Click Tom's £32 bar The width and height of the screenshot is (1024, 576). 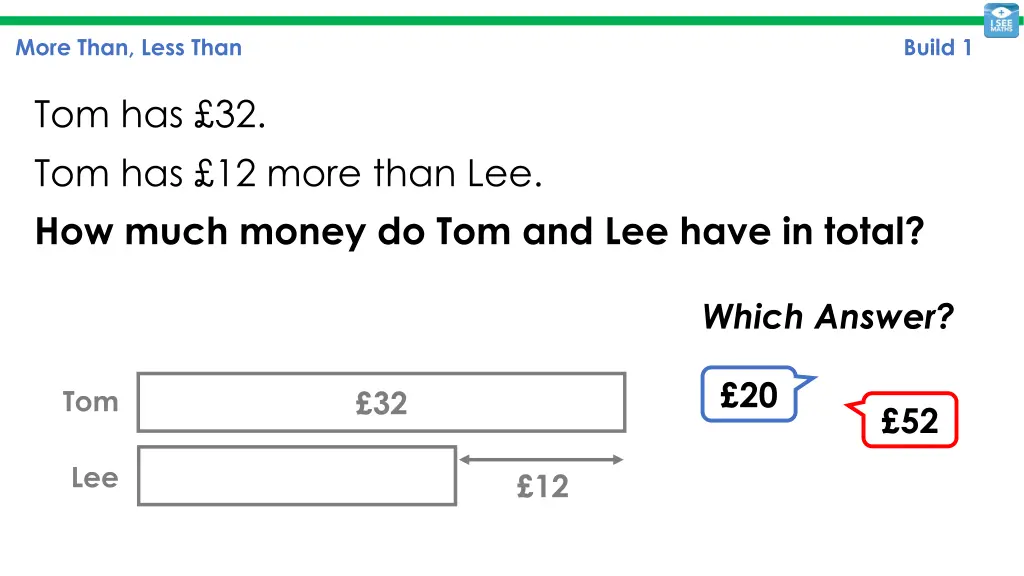pos(381,402)
